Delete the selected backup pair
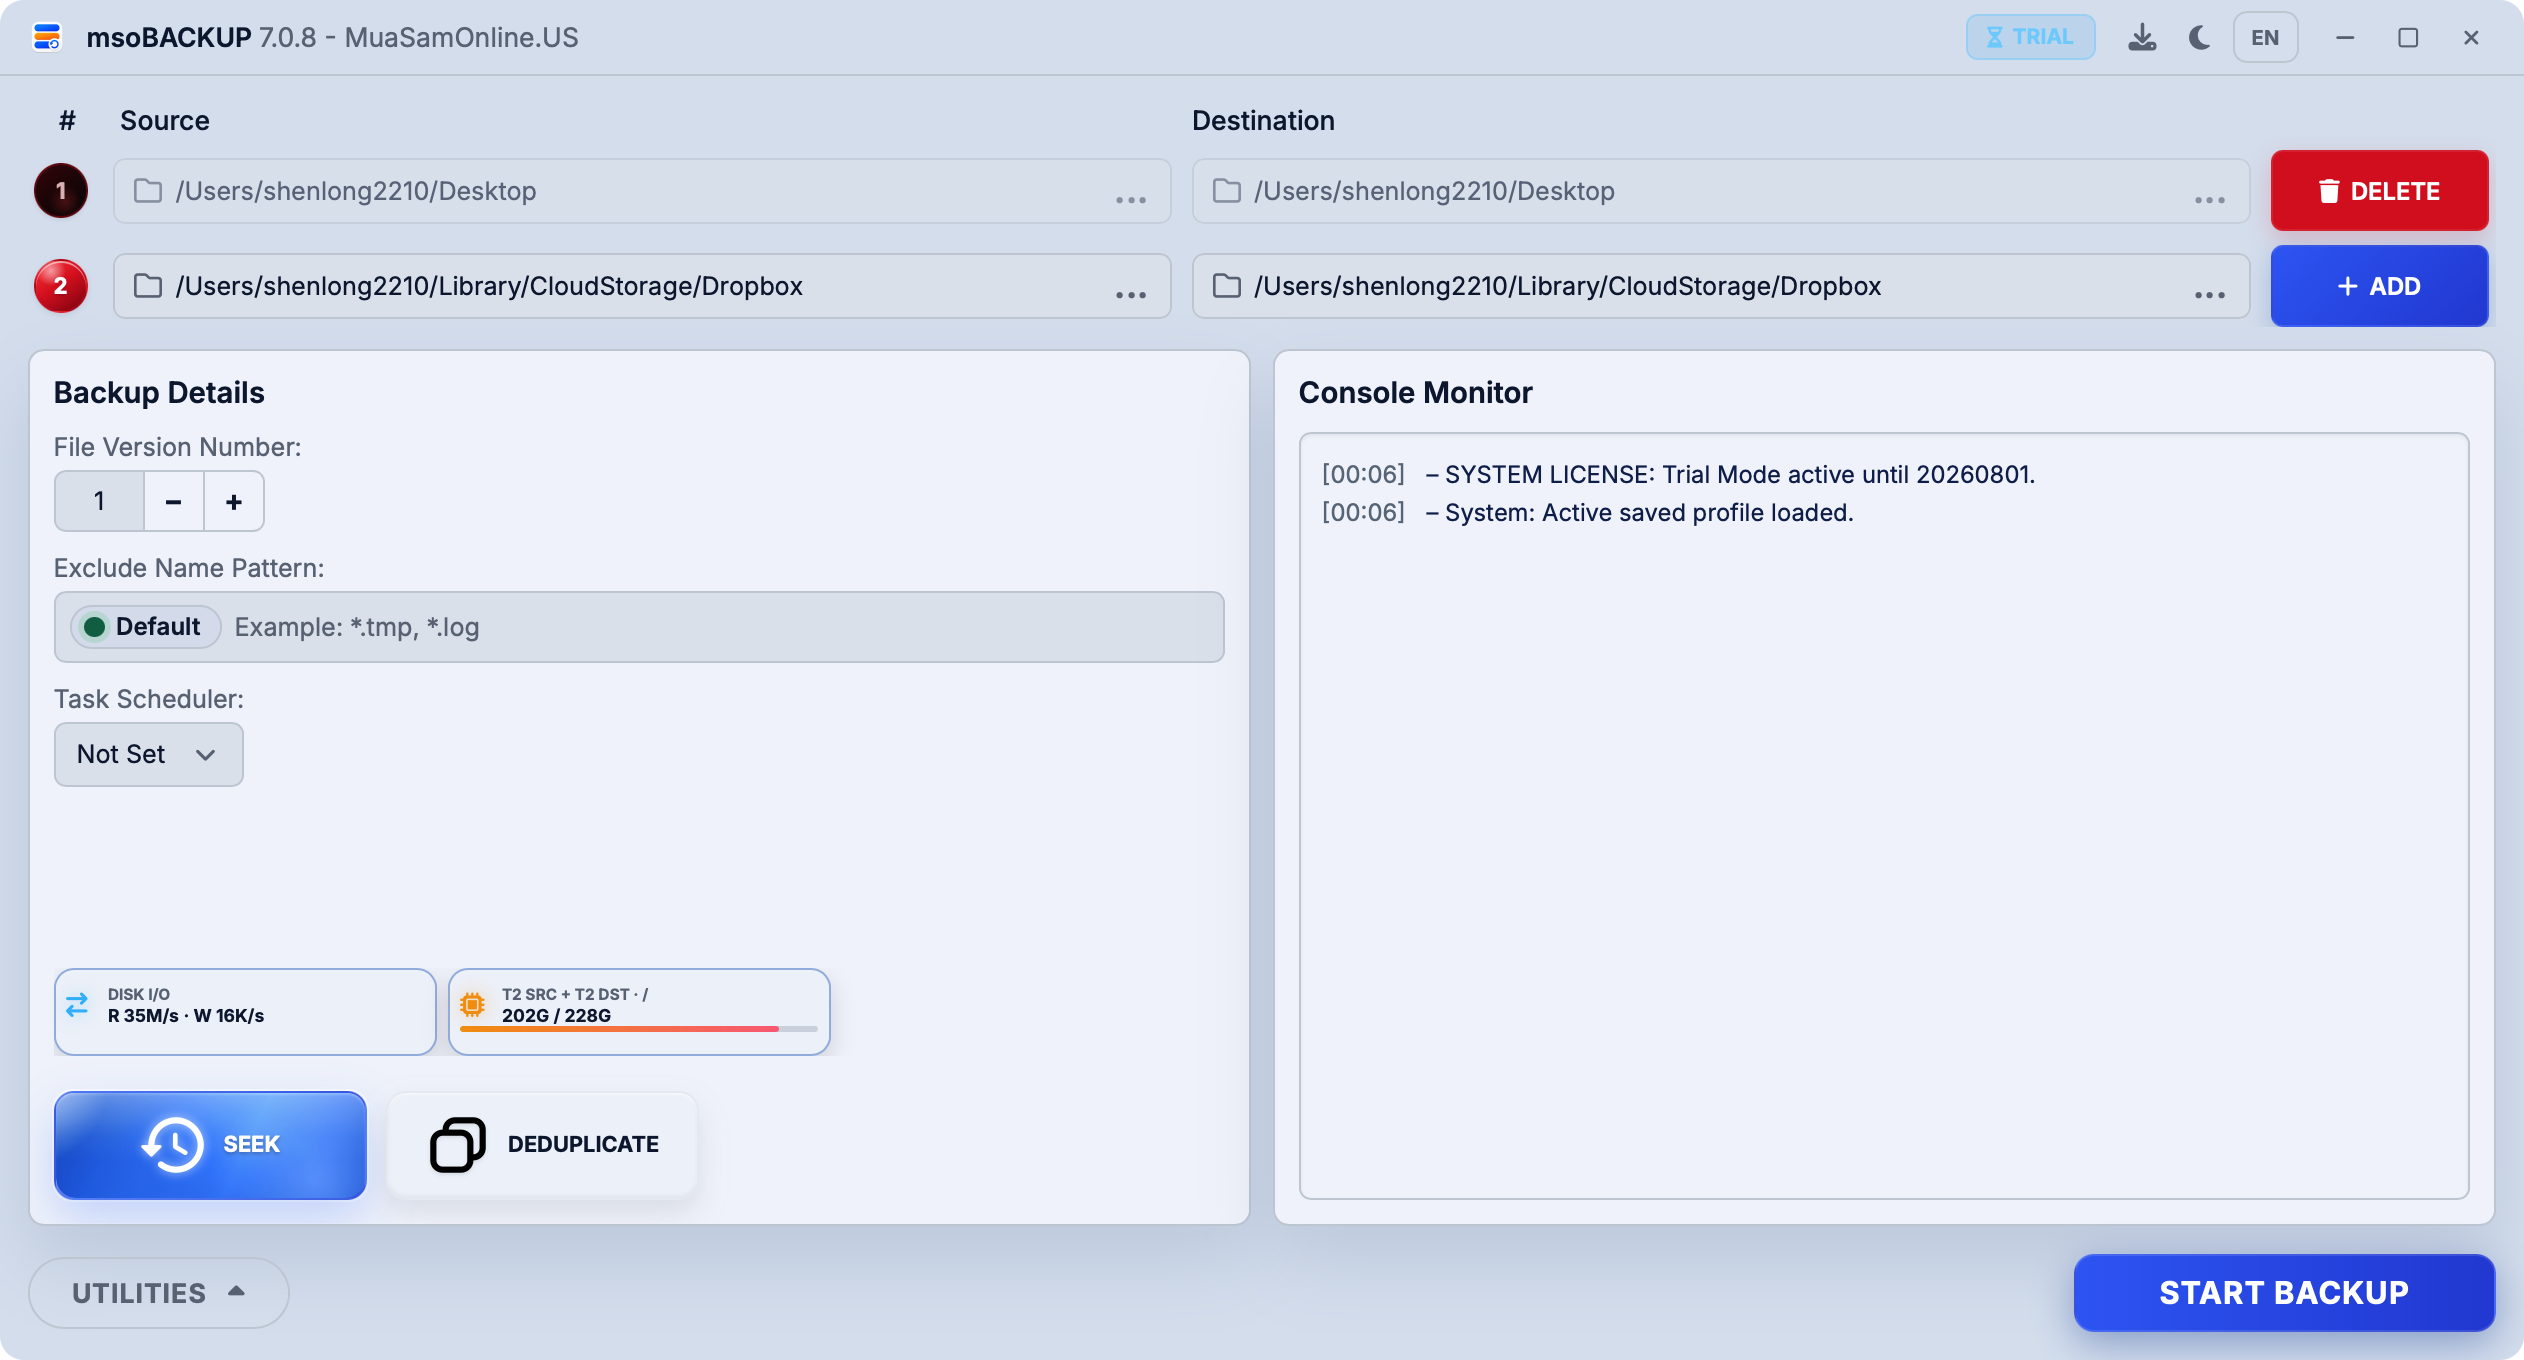Screen dimensions: 2524x1360 2380,190
